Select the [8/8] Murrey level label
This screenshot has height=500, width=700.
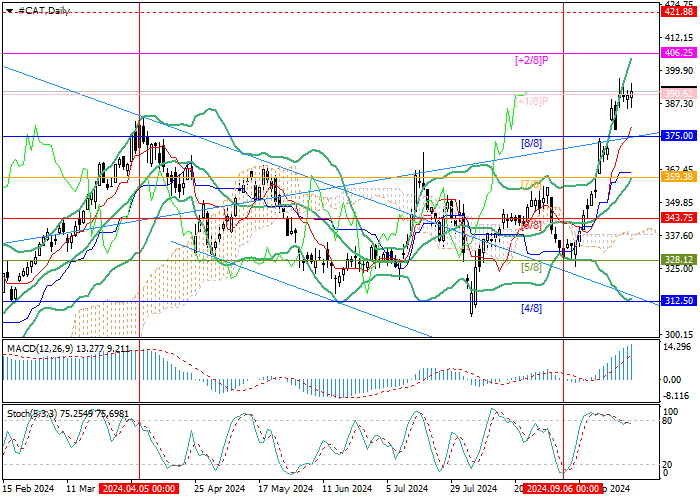(531, 143)
